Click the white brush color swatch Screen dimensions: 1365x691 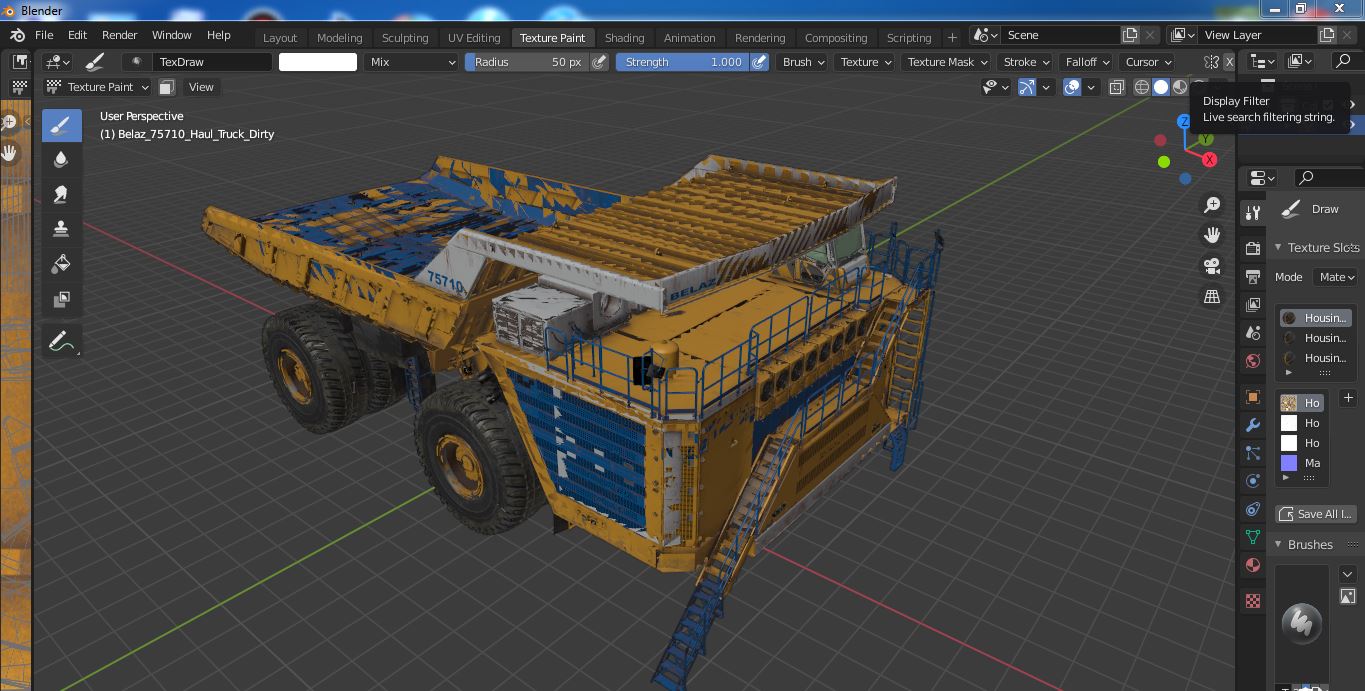[317, 62]
